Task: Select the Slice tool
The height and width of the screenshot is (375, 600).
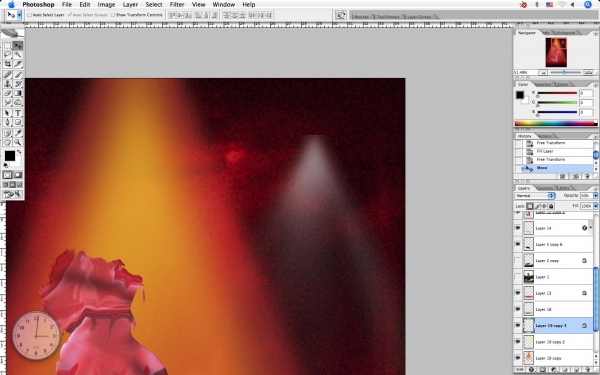Action: point(18,64)
